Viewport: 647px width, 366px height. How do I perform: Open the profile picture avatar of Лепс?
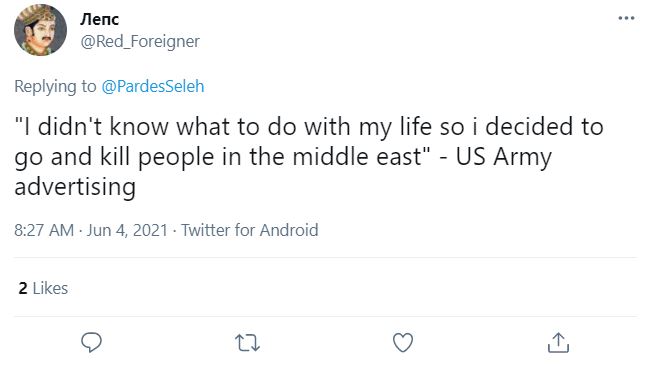click(x=40, y=30)
